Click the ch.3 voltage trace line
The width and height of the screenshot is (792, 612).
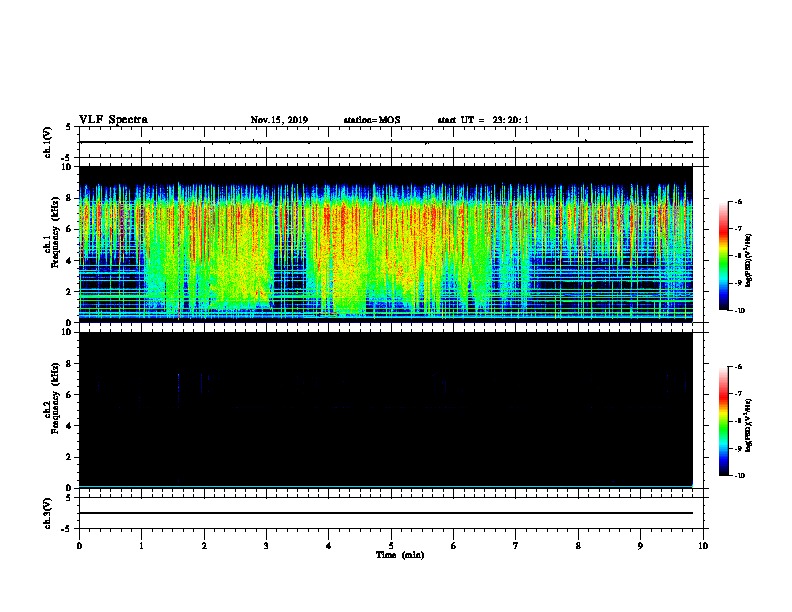[385, 513]
